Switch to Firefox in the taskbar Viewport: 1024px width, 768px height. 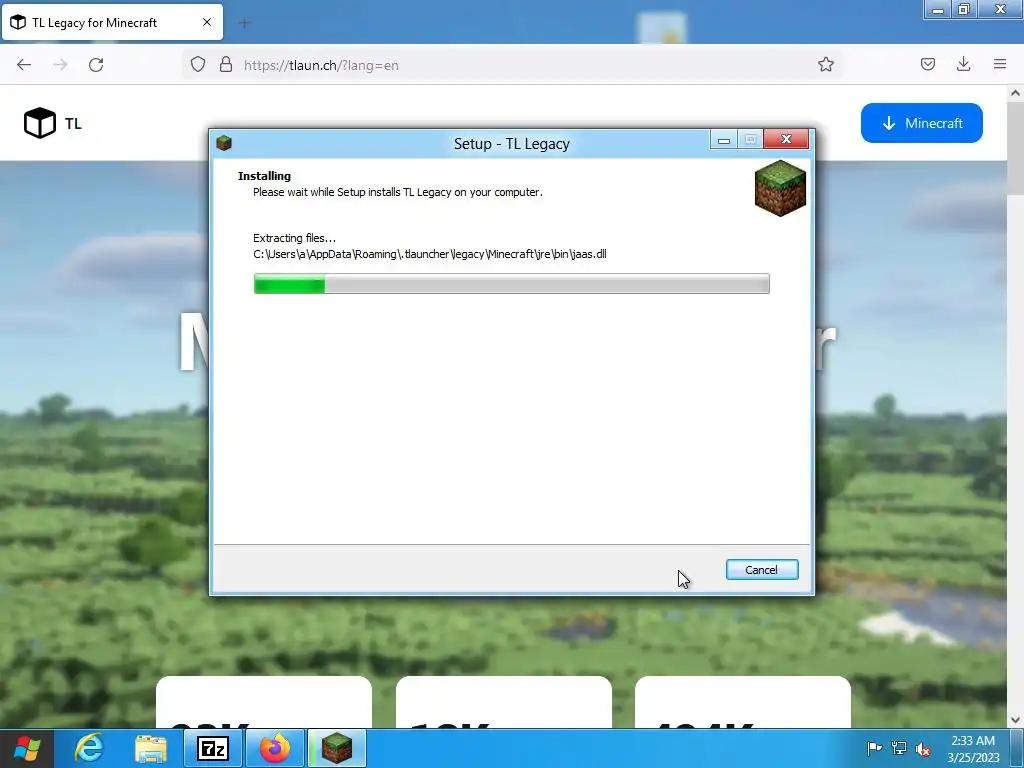pos(275,748)
